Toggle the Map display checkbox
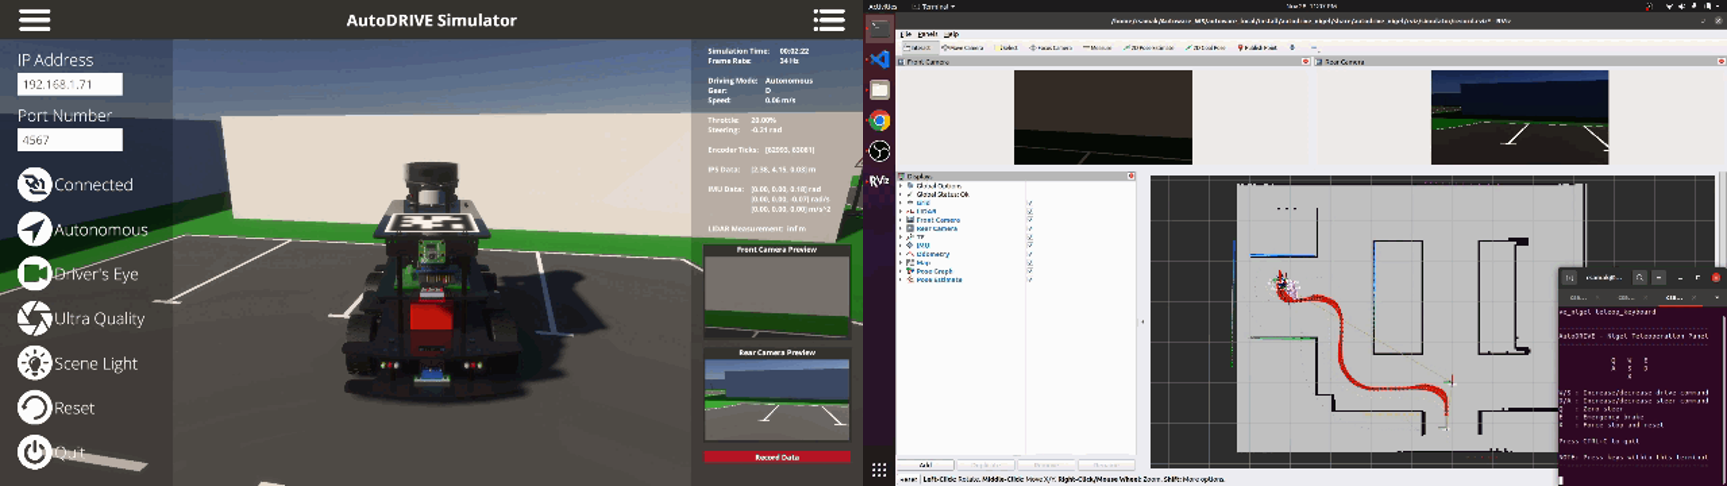 point(1029,262)
